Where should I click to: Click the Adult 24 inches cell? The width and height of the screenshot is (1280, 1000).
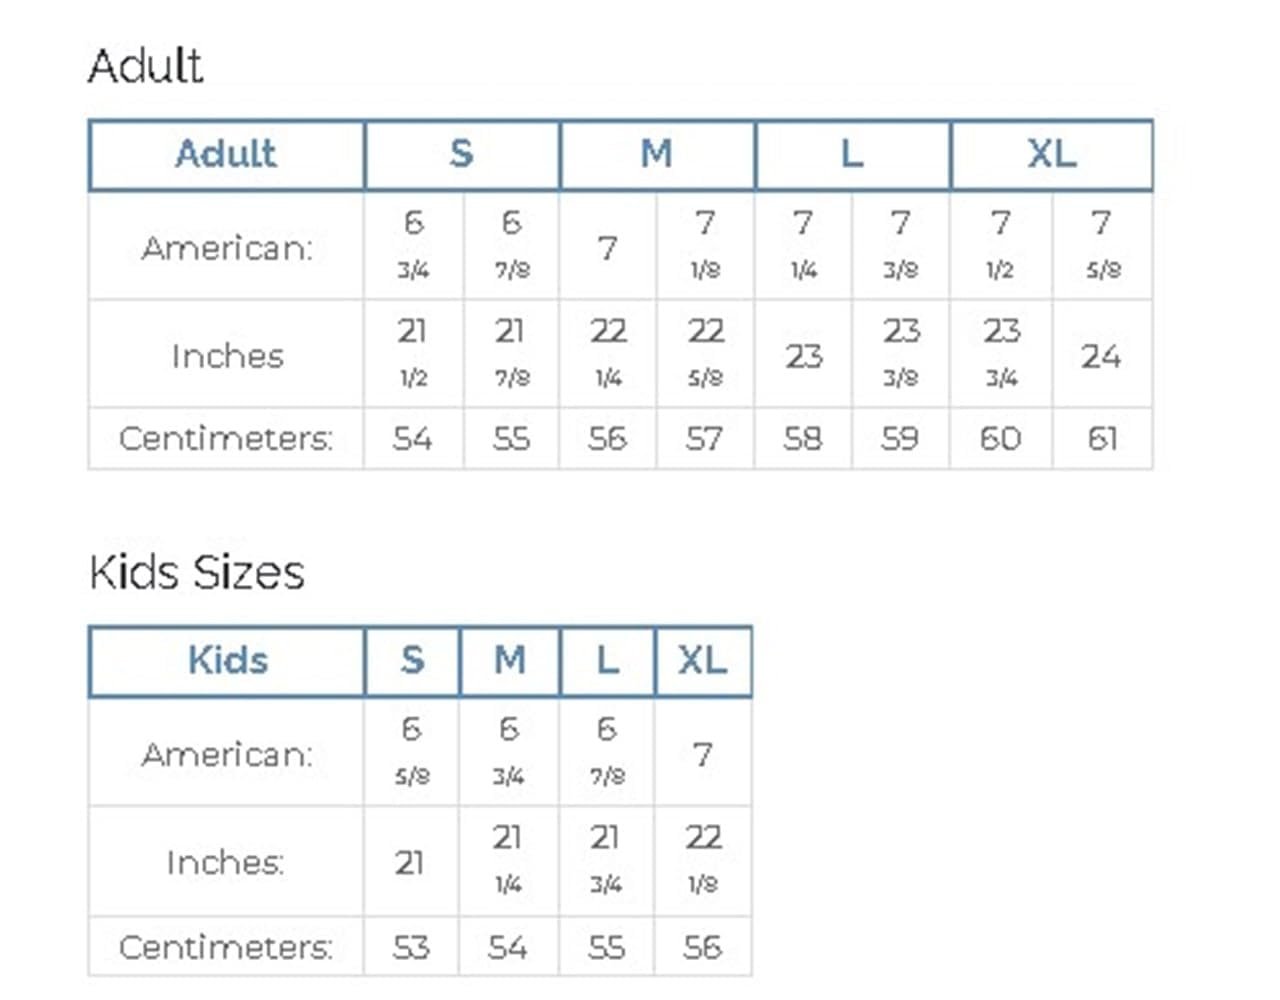pos(1102,354)
